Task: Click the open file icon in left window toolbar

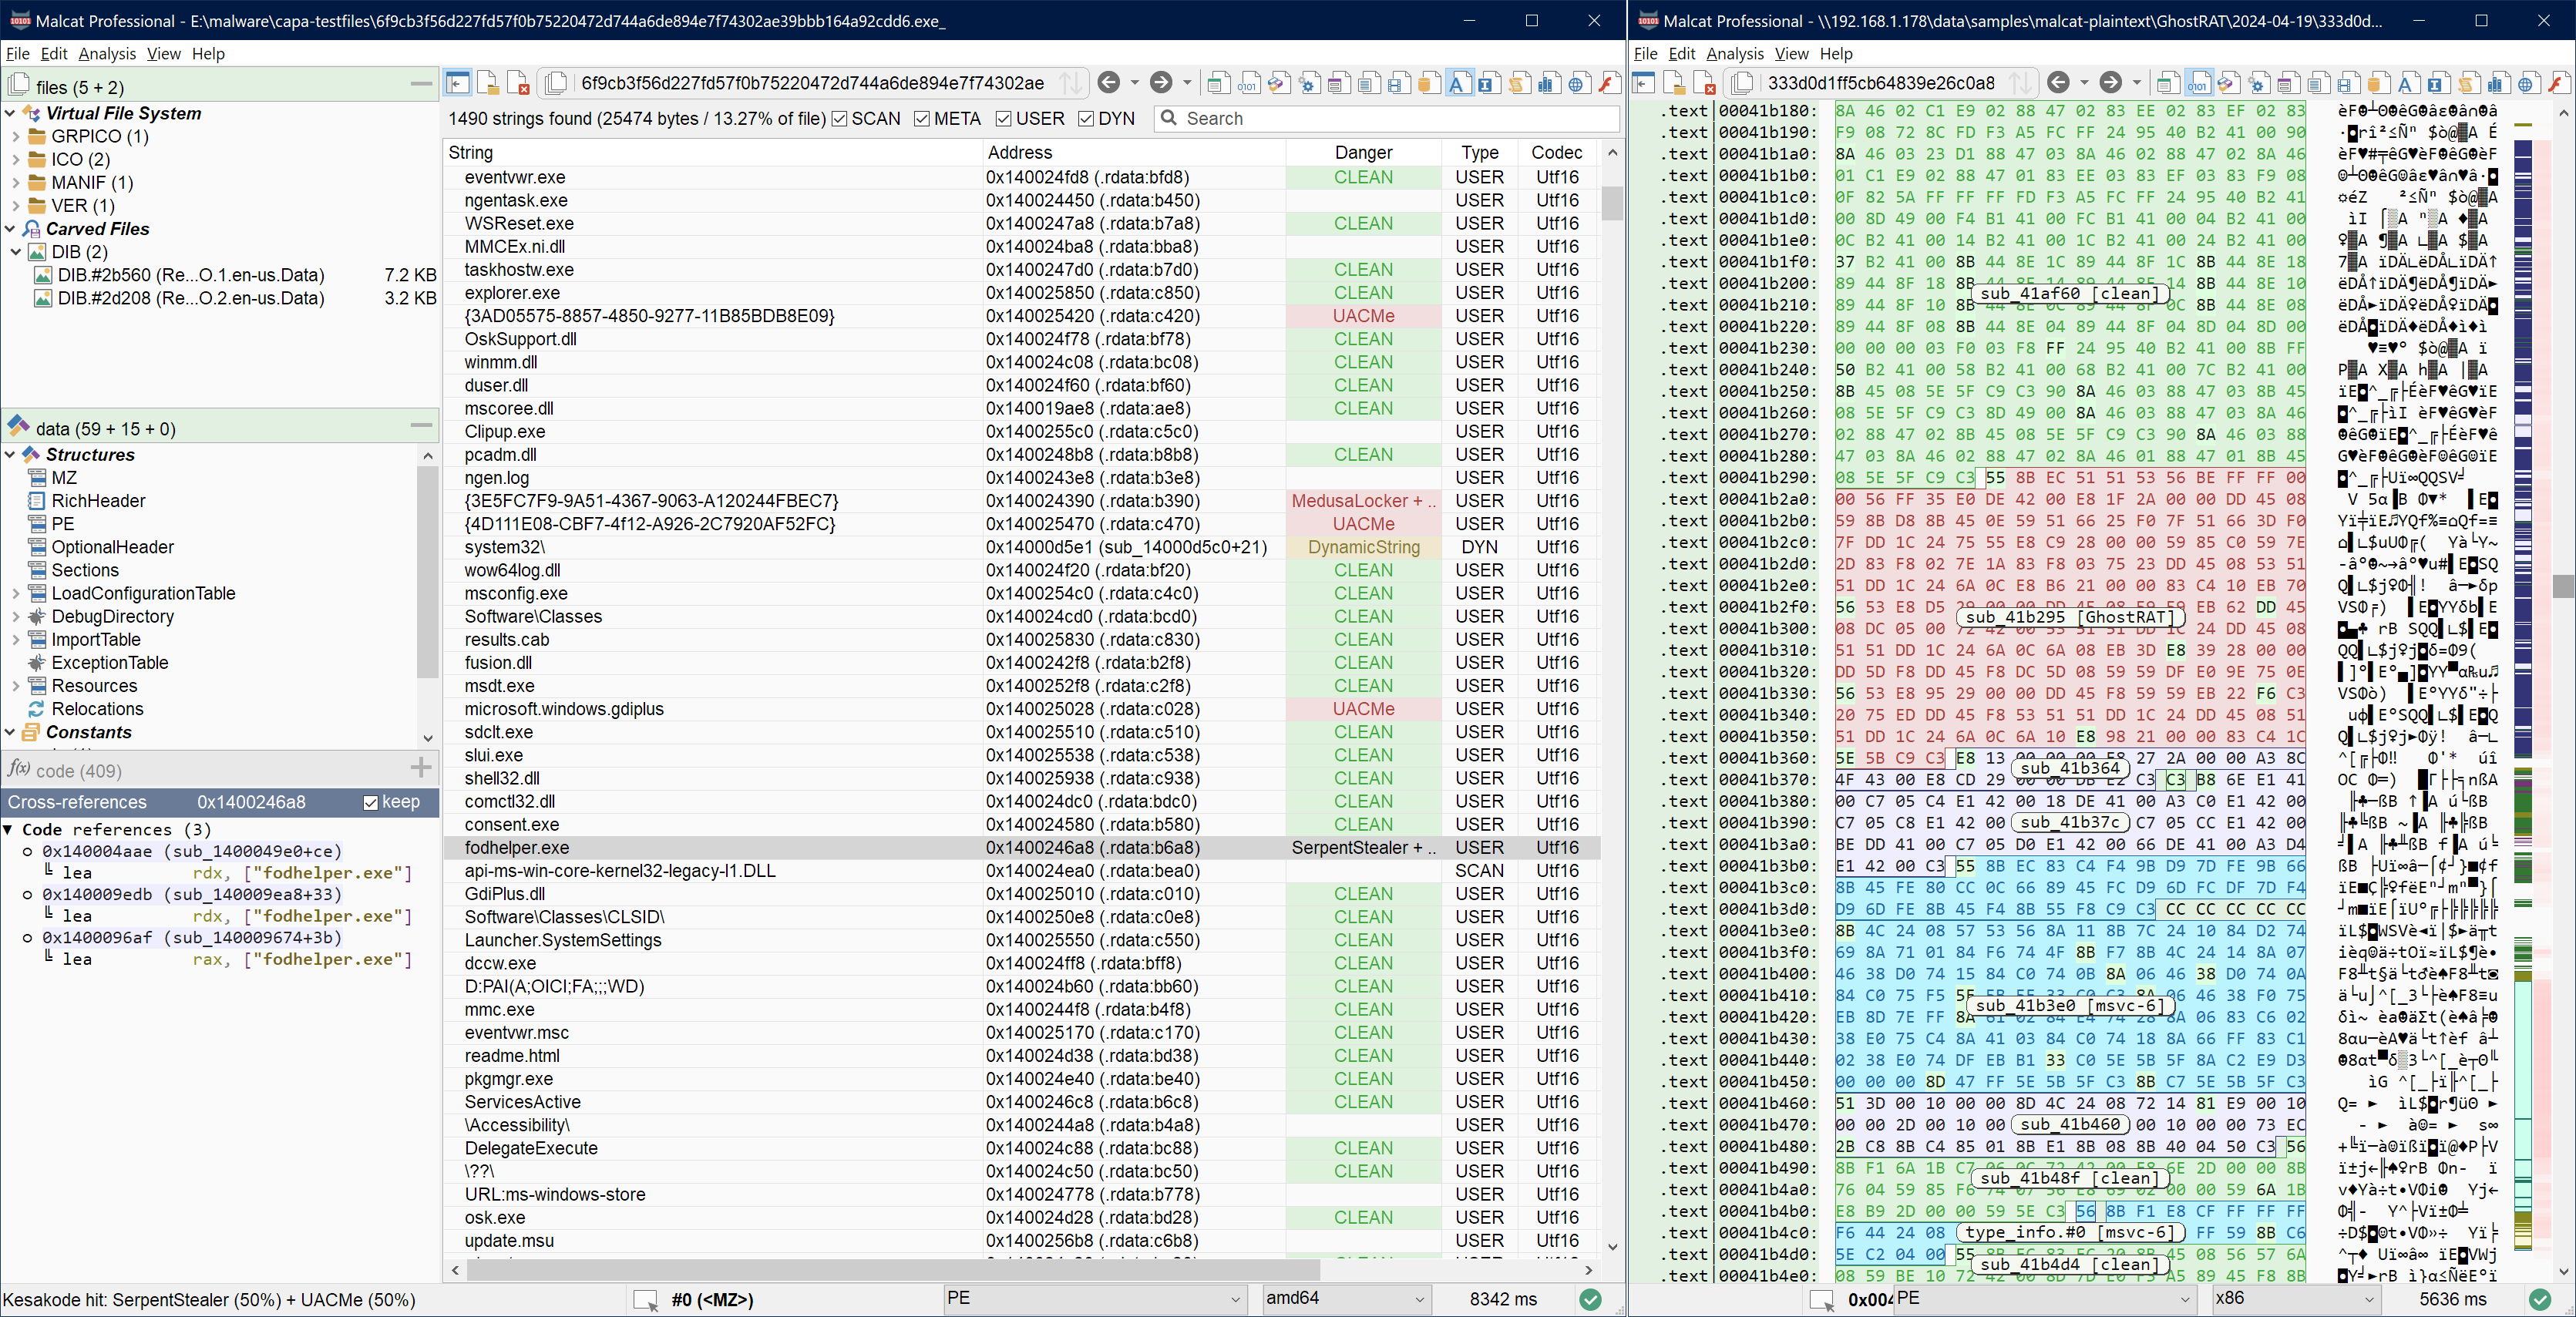Action: pos(488,83)
